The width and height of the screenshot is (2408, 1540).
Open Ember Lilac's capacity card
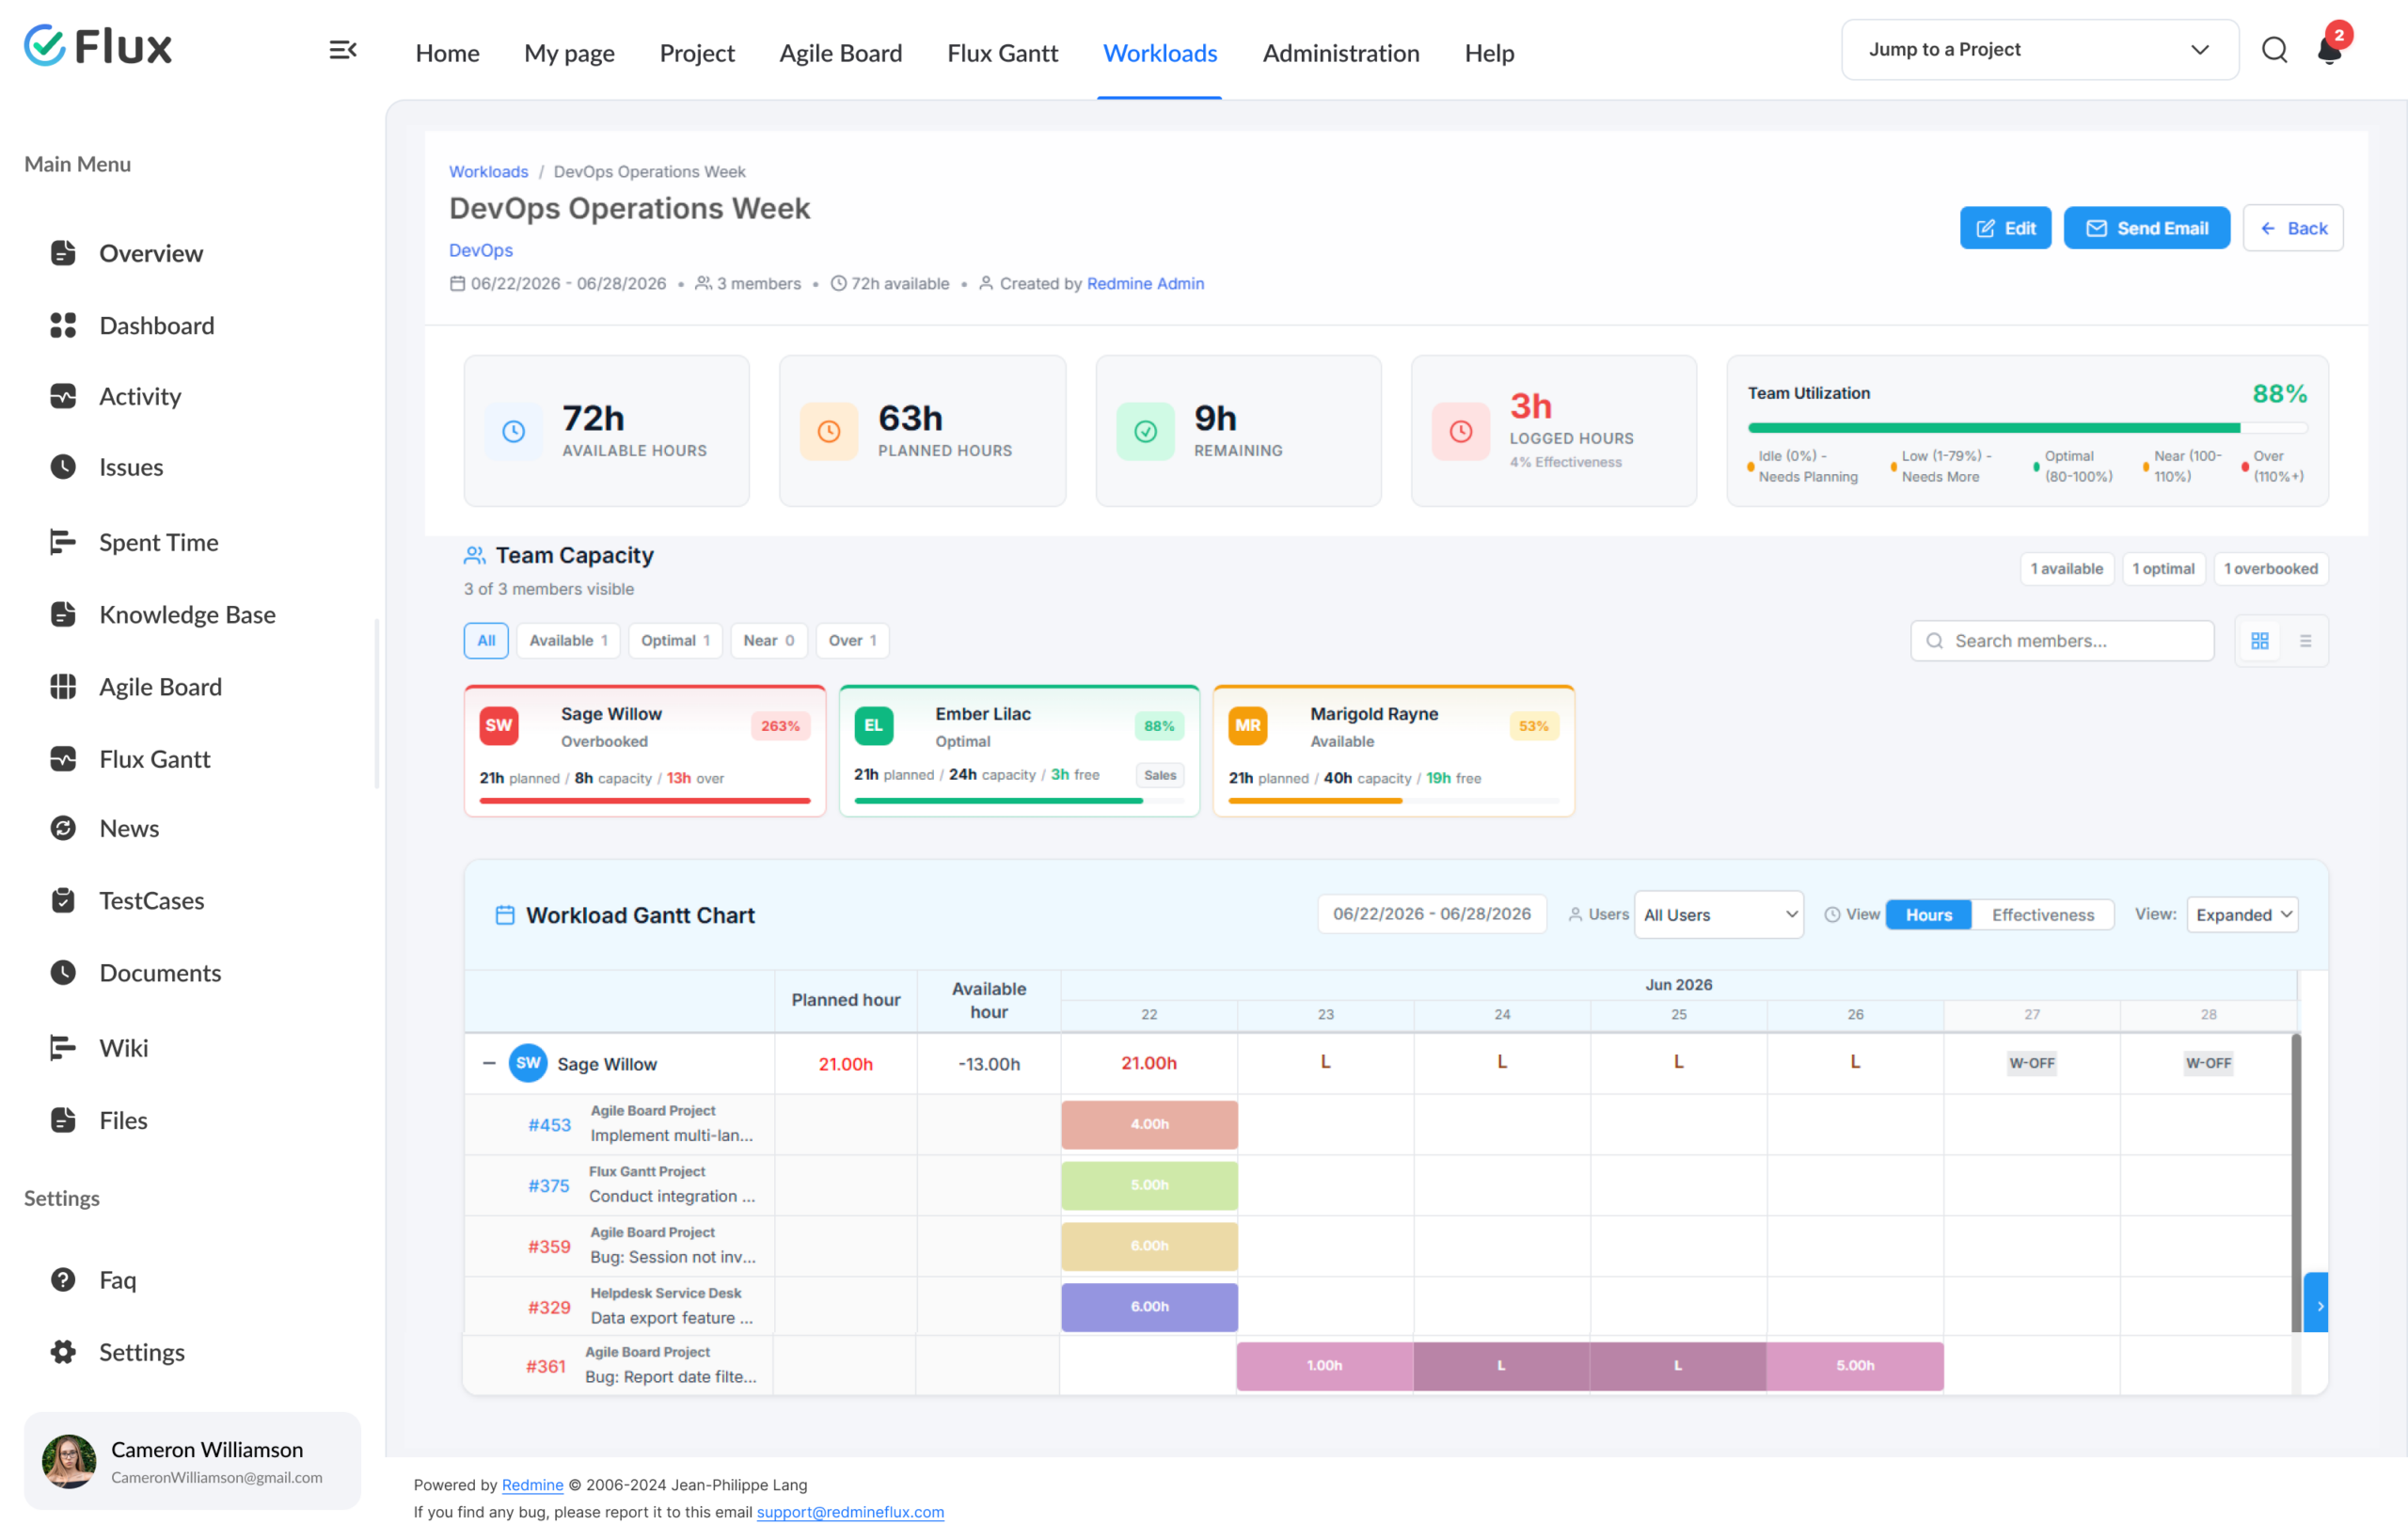click(1018, 750)
